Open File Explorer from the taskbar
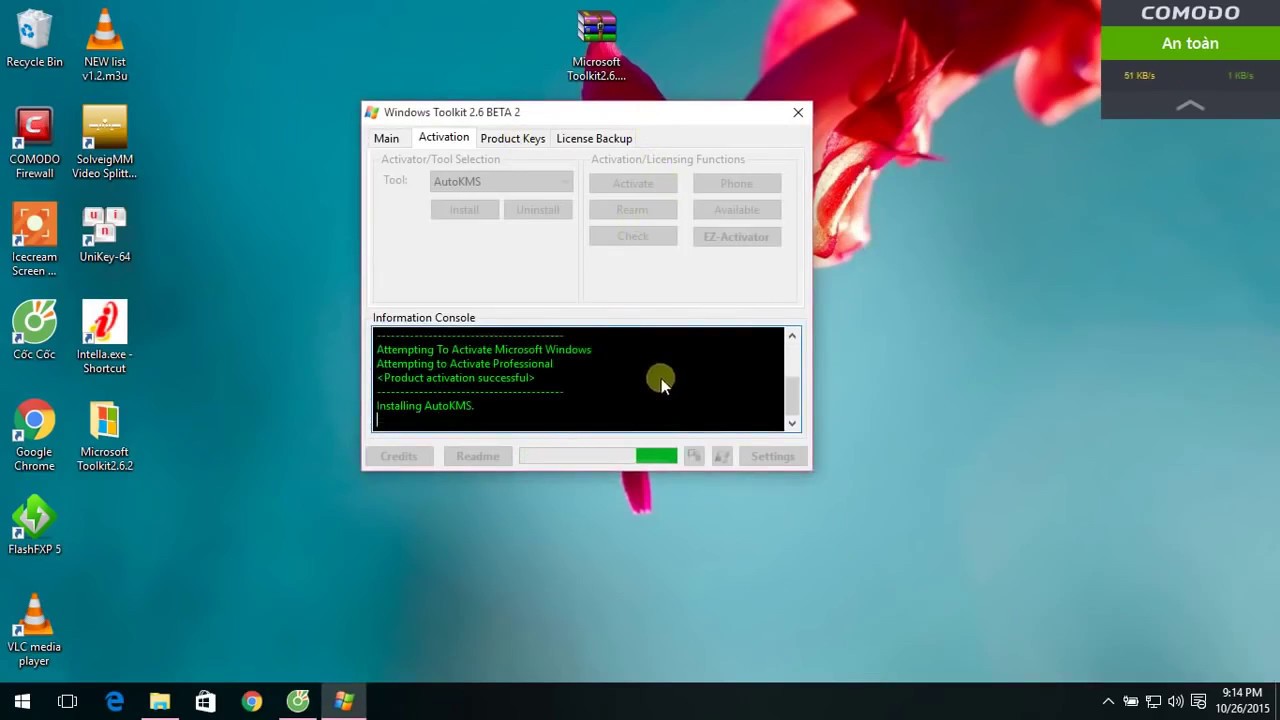This screenshot has width=1280, height=720. 160,702
